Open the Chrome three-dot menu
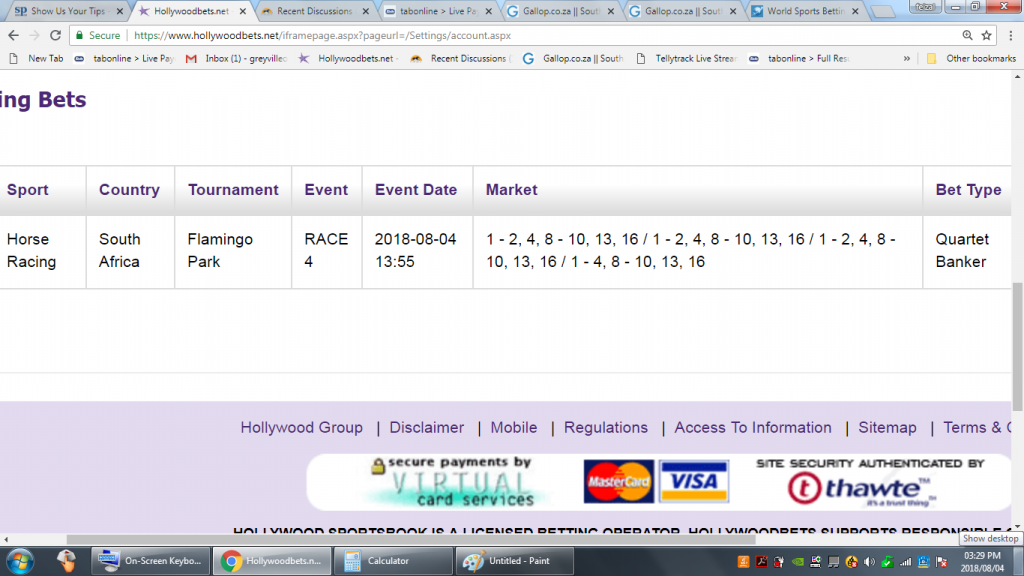1024x576 pixels. 1009,35
